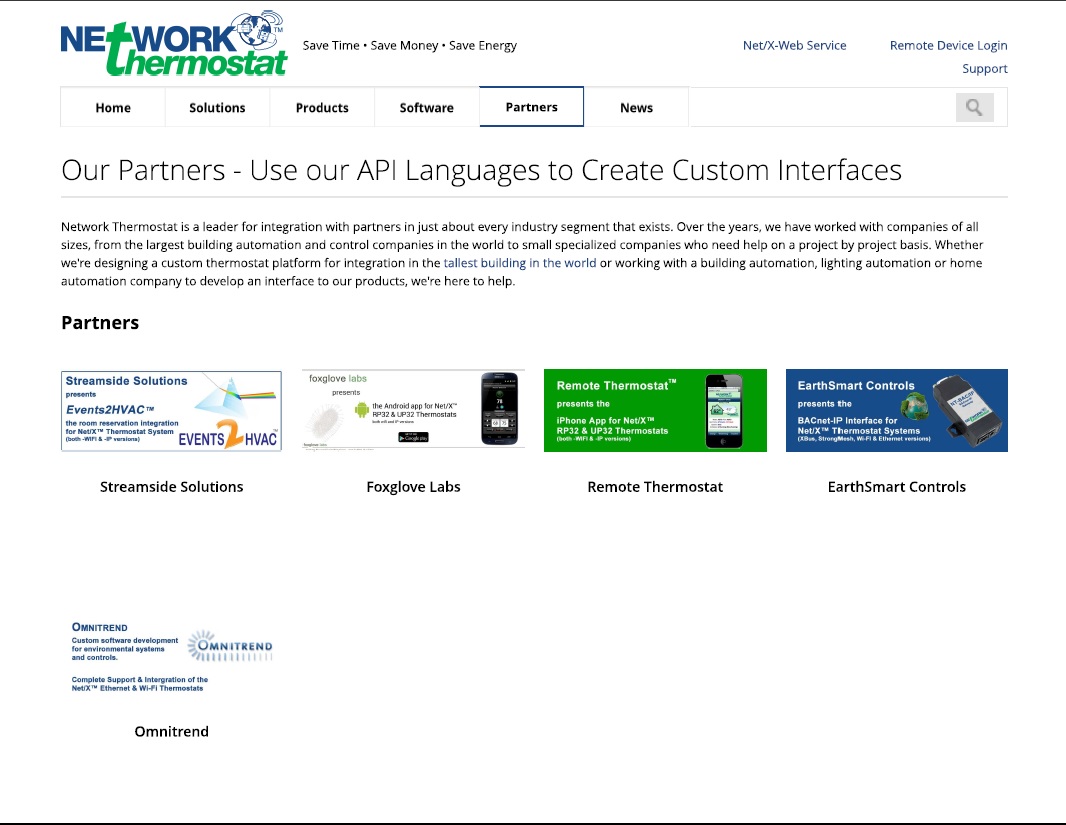Viewport: 1066px width, 825px height.
Task: Open the Streamside Solutions text link
Action: click(x=171, y=487)
